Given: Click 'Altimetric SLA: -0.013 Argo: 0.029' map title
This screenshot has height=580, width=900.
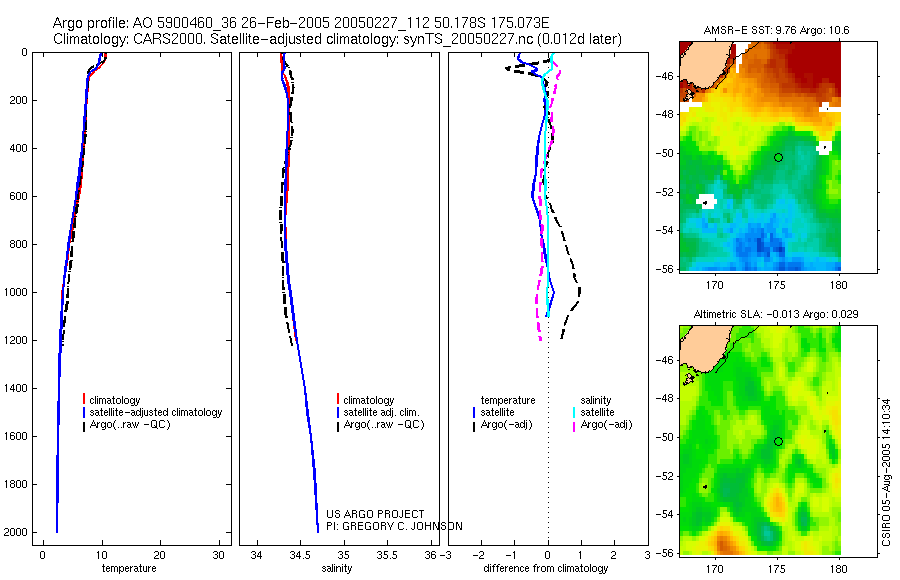Looking at the screenshot, I should (776, 315).
